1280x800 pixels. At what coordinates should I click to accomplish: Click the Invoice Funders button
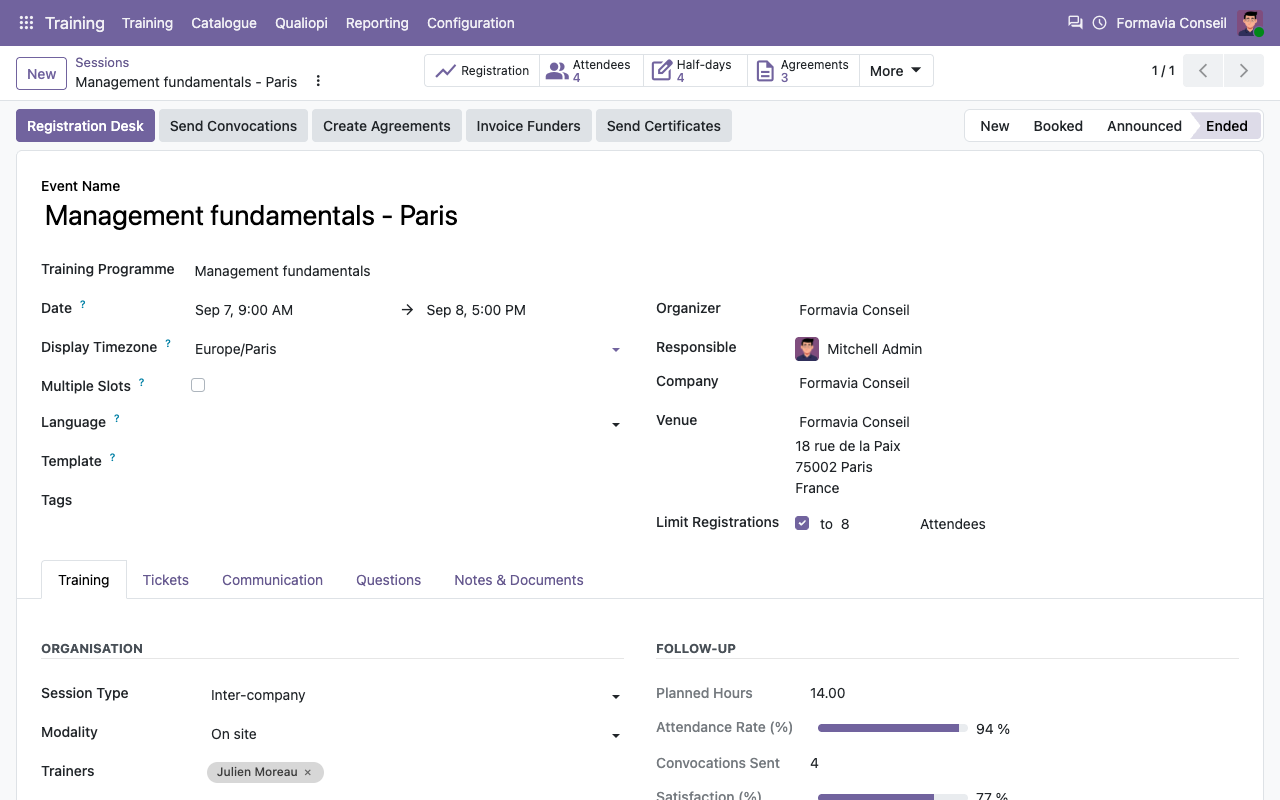pyautogui.click(x=528, y=126)
